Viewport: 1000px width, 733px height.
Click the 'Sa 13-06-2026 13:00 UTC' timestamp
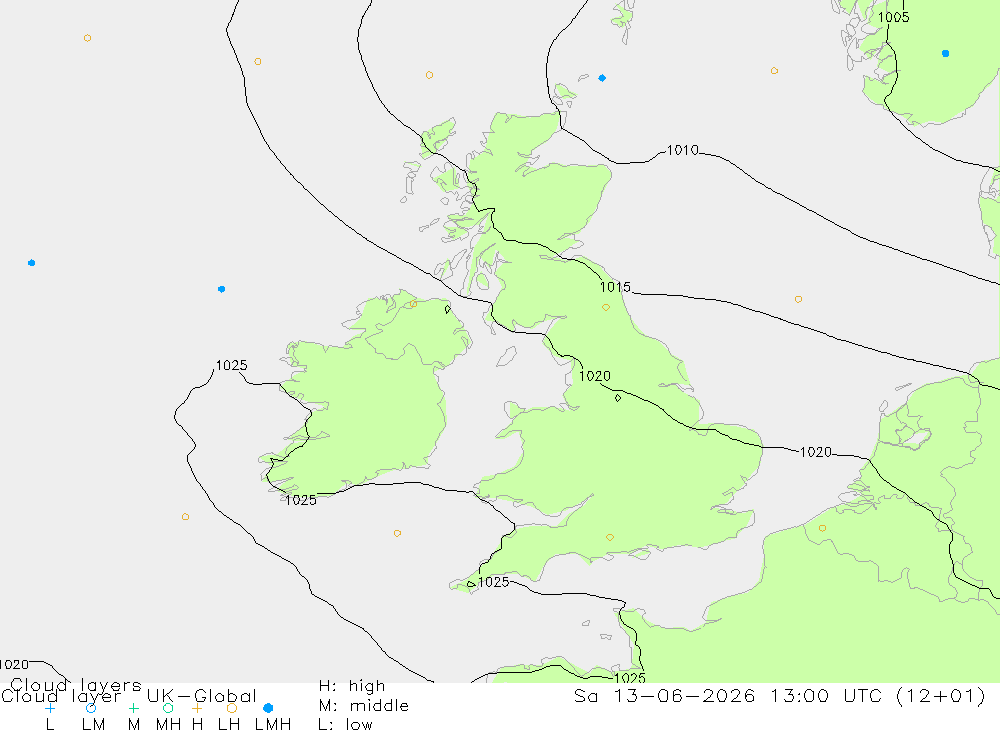pos(730,695)
